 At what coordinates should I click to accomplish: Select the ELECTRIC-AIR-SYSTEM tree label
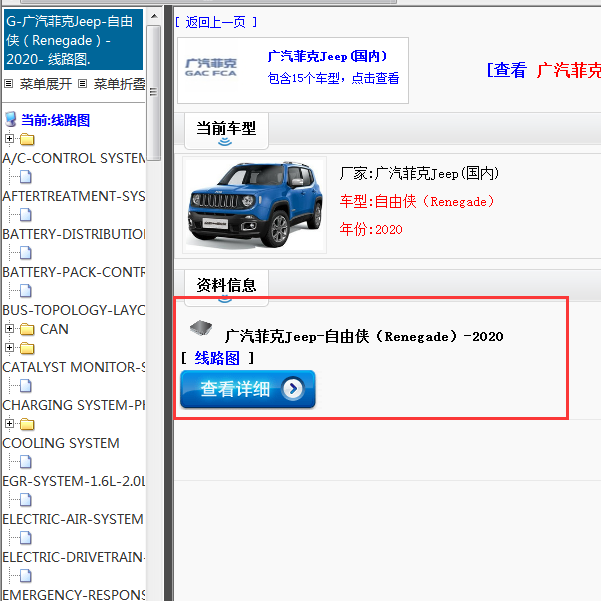click(x=73, y=519)
